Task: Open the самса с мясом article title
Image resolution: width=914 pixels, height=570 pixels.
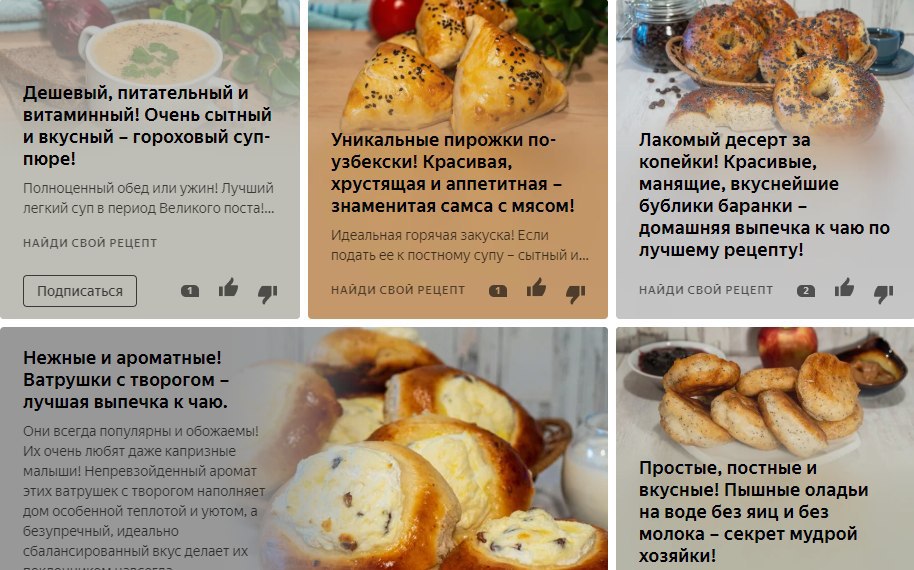Action: pos(453,173)
